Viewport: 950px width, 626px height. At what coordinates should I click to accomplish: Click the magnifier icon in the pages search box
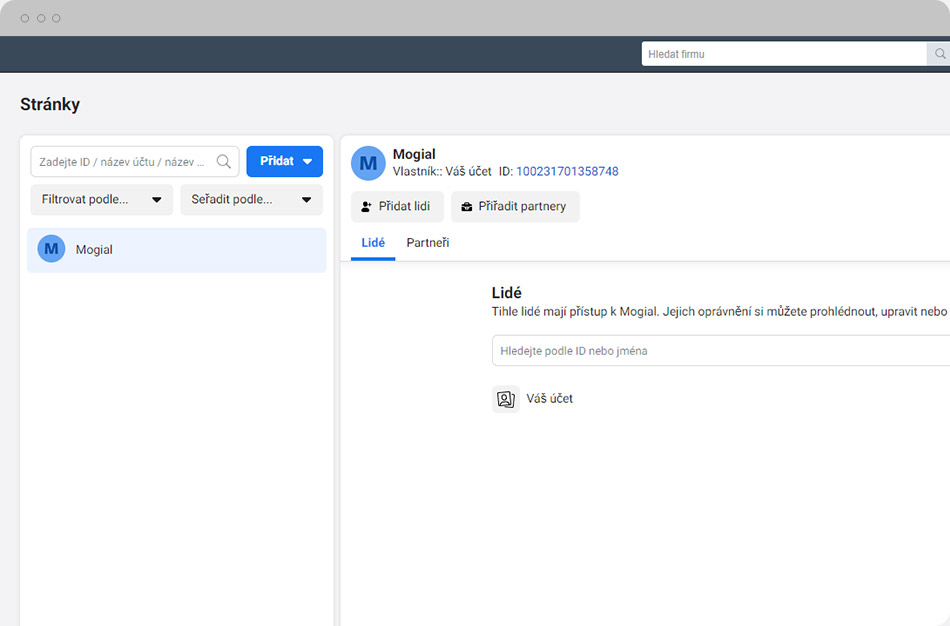pos(224,161)
